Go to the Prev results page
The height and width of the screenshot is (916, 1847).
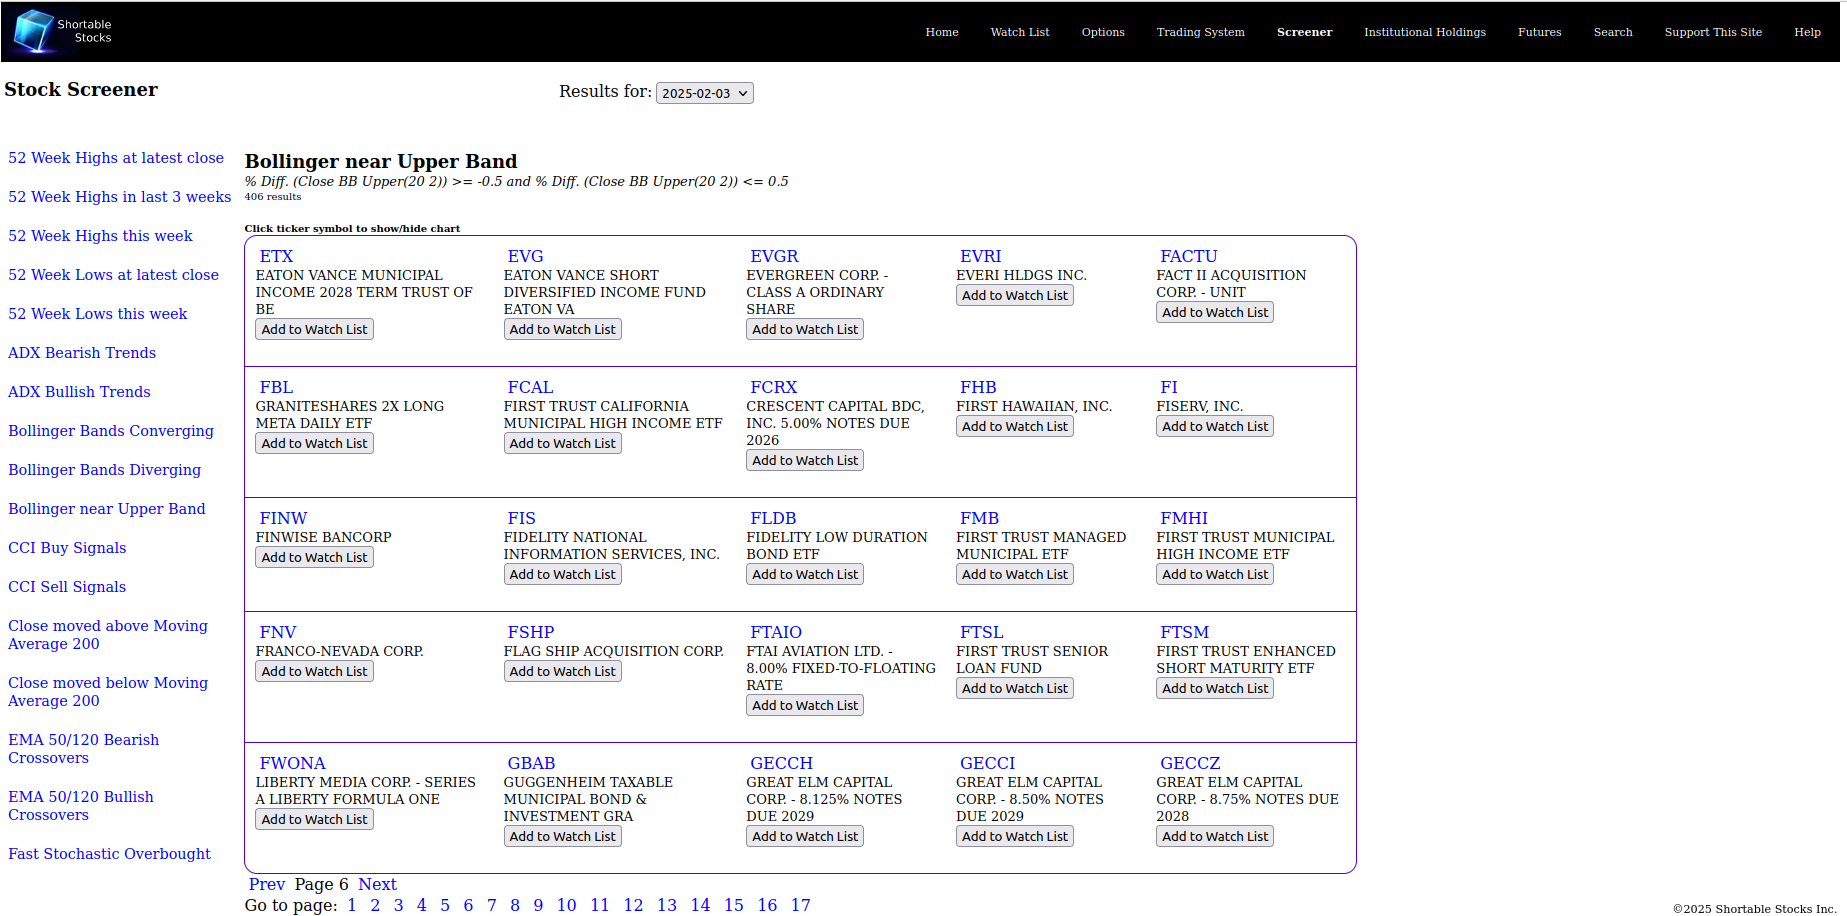[267, 884]
